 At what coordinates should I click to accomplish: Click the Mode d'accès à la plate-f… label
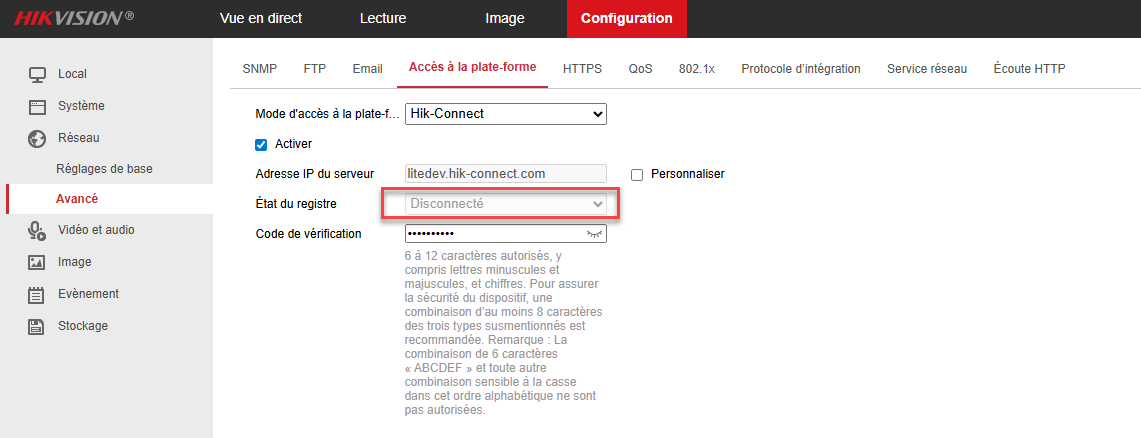click(x=328, y=114)
